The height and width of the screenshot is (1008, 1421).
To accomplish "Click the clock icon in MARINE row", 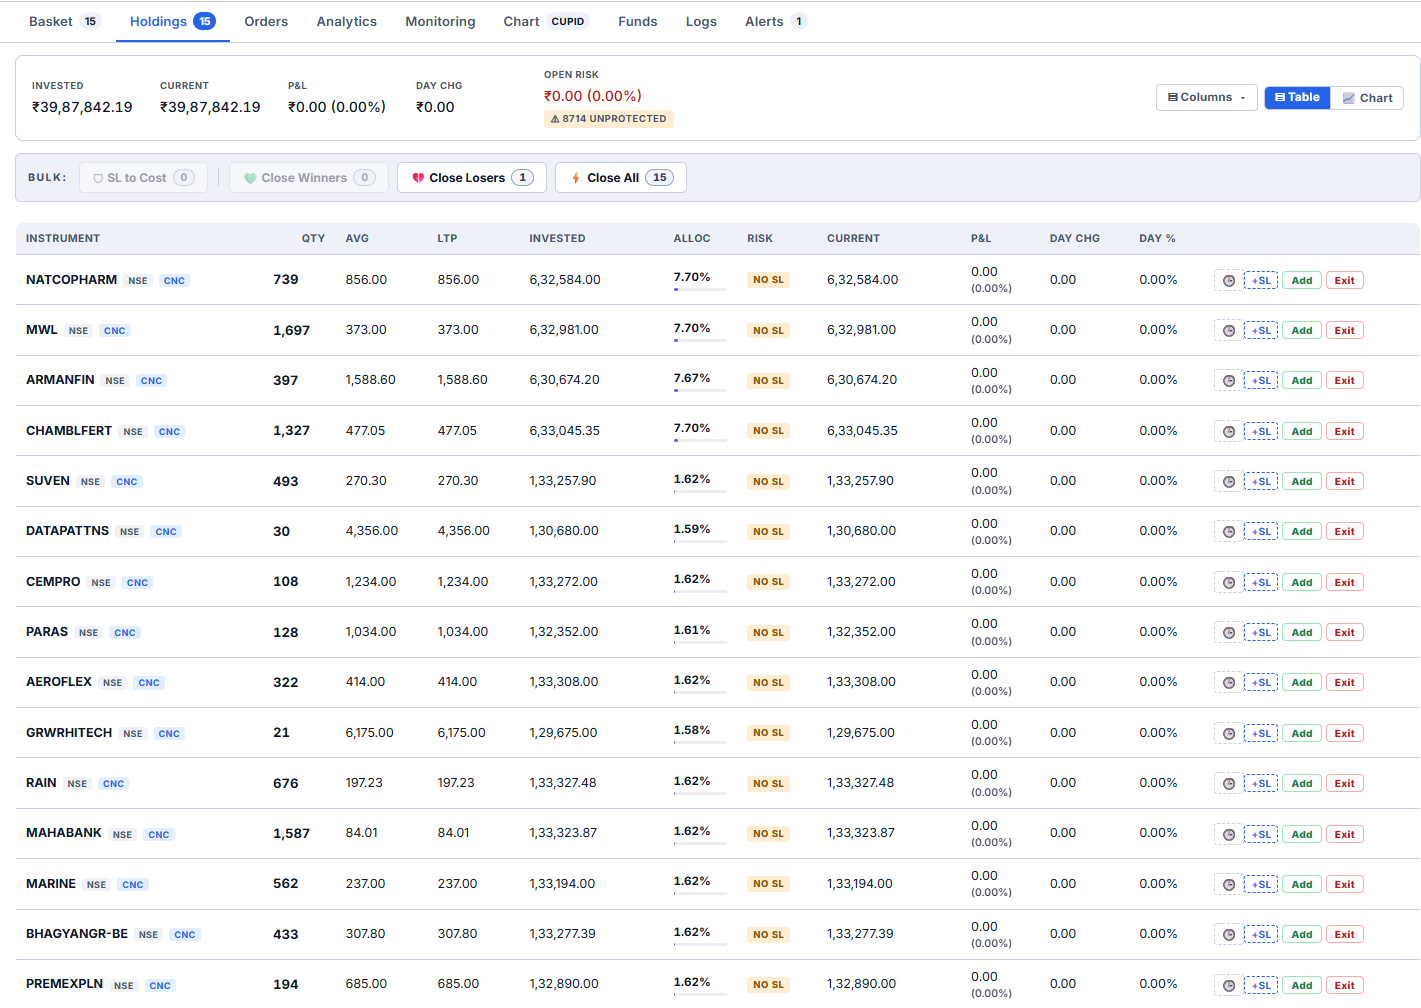I will pyautogui.click(x=1228, y=885).
